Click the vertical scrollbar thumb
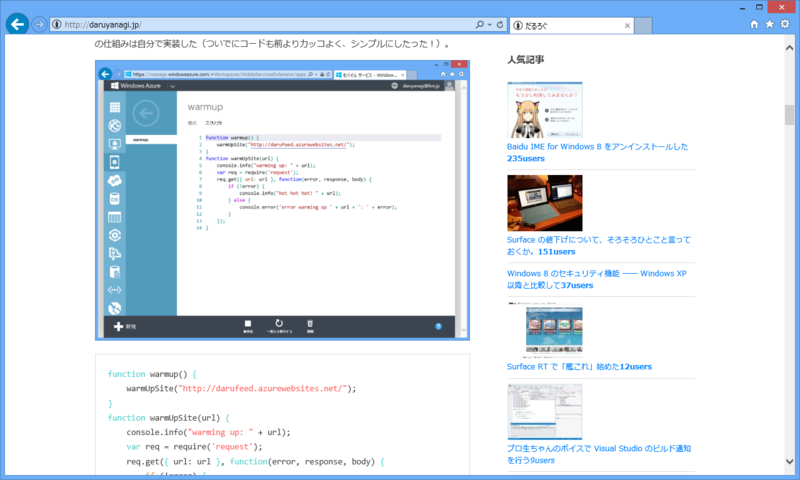This screenshot has height=480, width=800. [789, 115]
